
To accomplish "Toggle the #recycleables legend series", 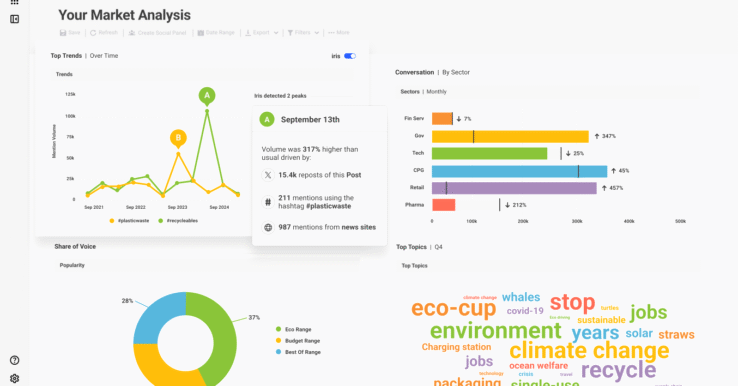I will coord(178,221).
